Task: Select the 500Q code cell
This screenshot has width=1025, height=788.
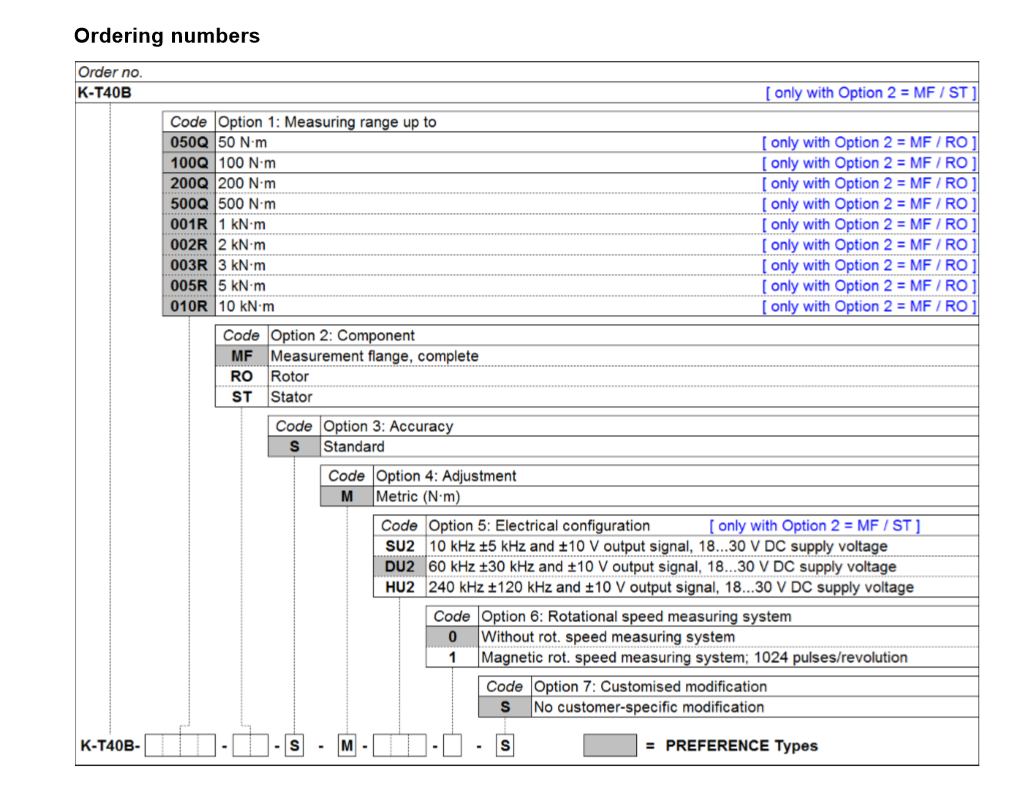Action: [188, 204]
